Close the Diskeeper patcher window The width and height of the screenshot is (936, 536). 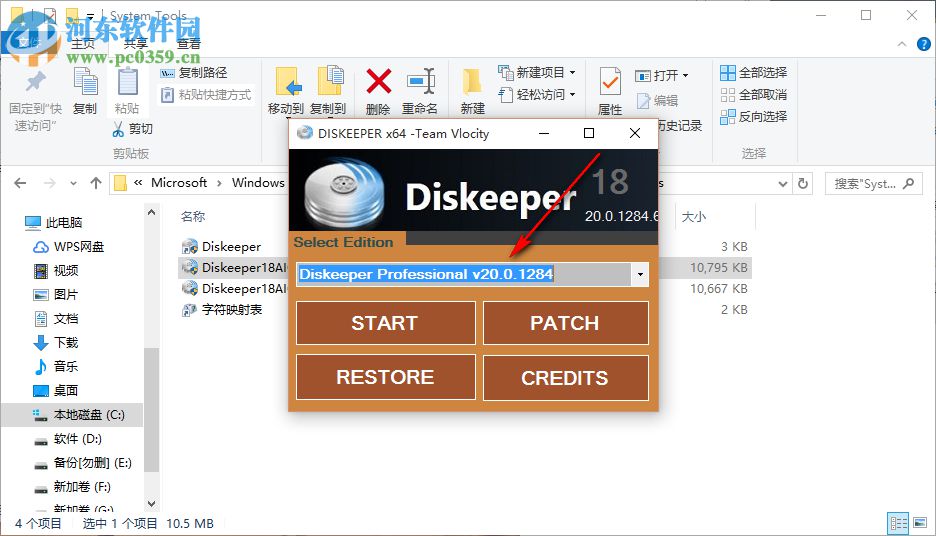[x=635, y=133]
